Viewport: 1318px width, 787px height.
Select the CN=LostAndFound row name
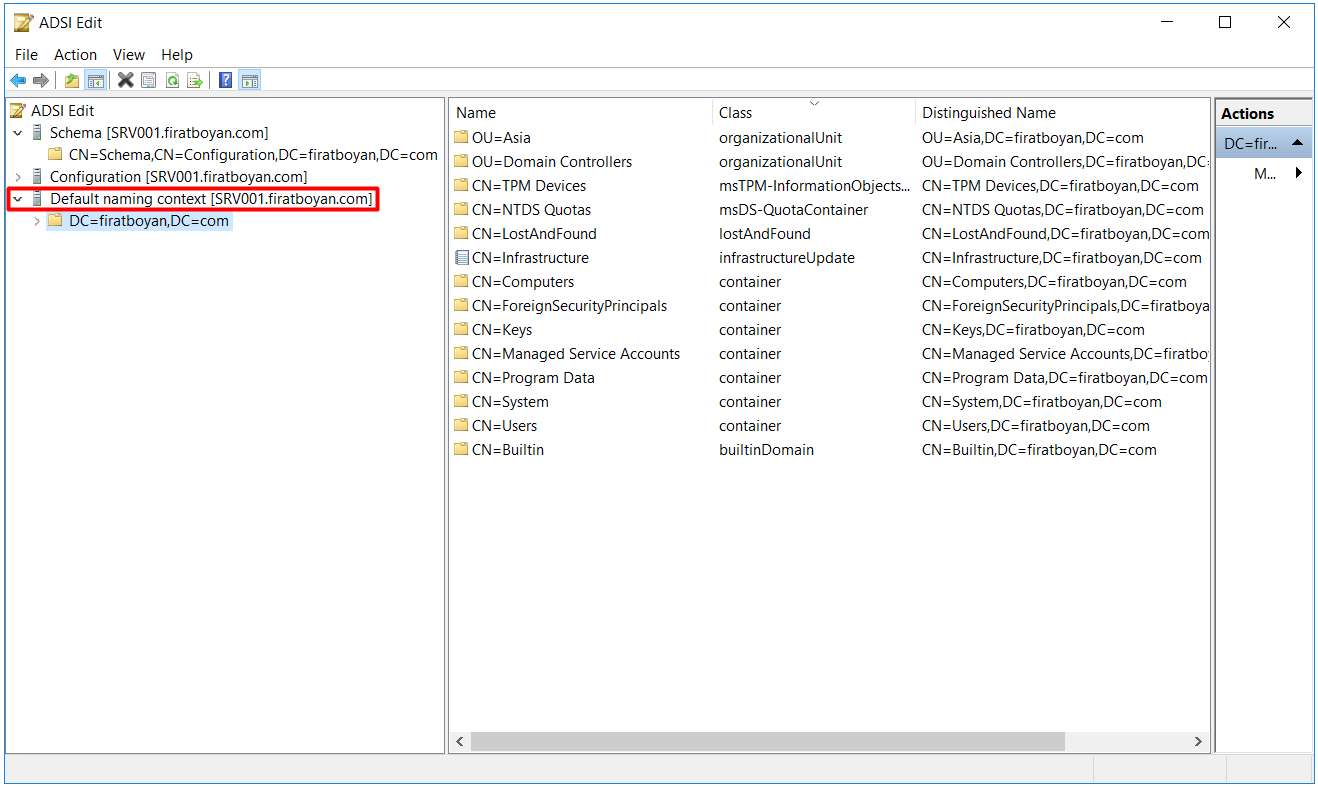click(x=534, y=234)
